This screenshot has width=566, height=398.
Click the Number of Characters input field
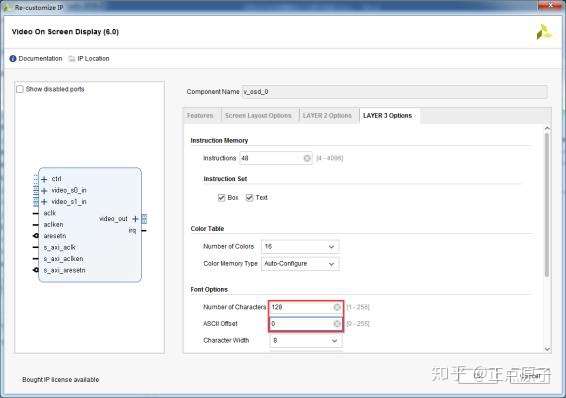[306, 307]
